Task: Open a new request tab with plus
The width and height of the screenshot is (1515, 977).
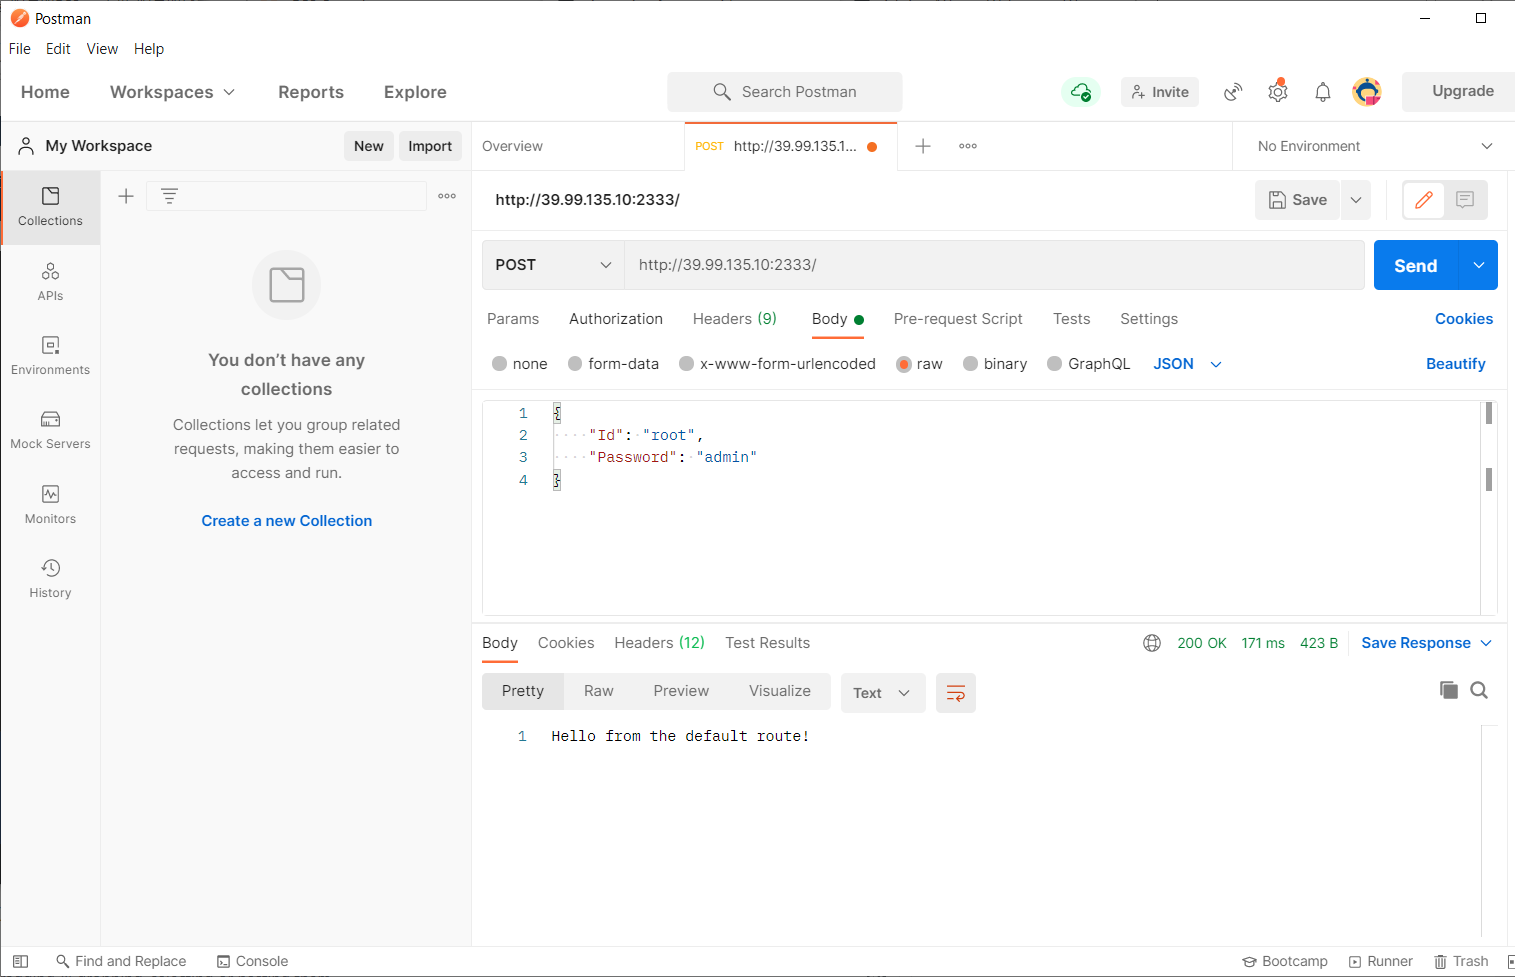Action: [923, 146]
